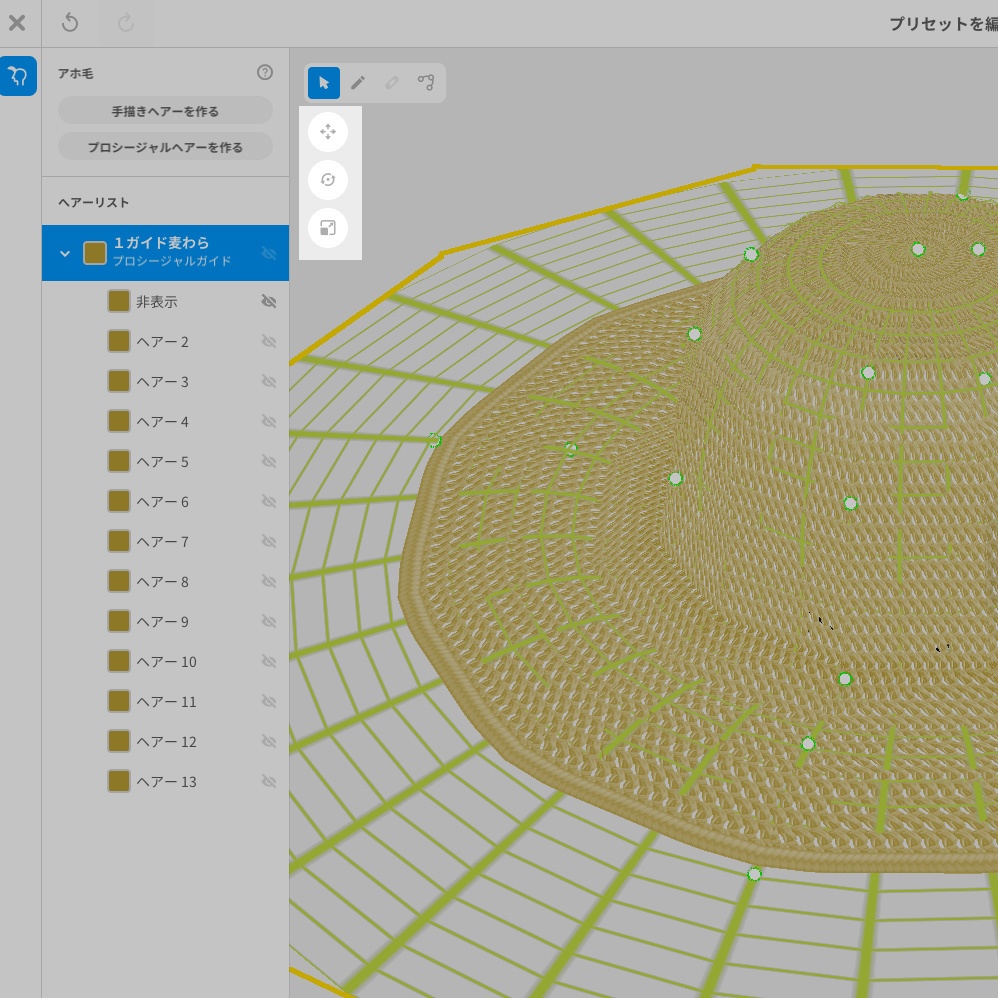Select ヘアー 12 in hair list
998x998 pixels.
165,741
